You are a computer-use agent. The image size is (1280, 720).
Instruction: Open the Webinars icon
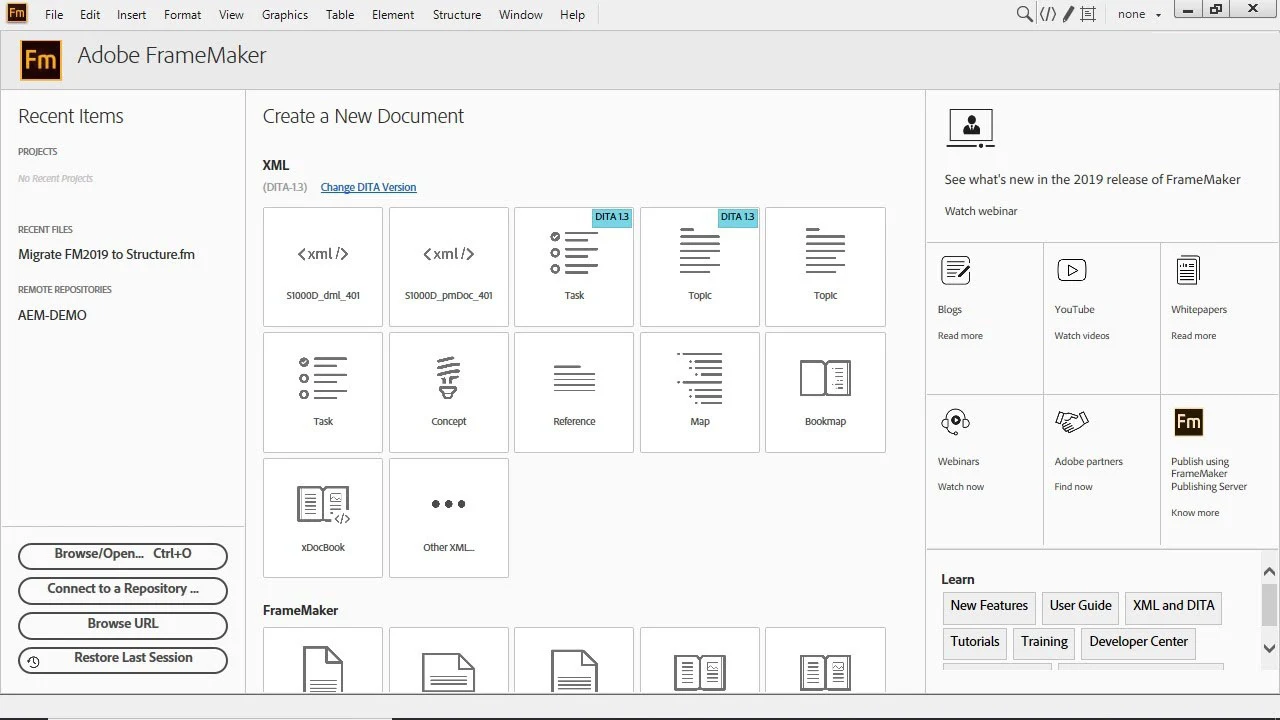click(x=955, y=422)
